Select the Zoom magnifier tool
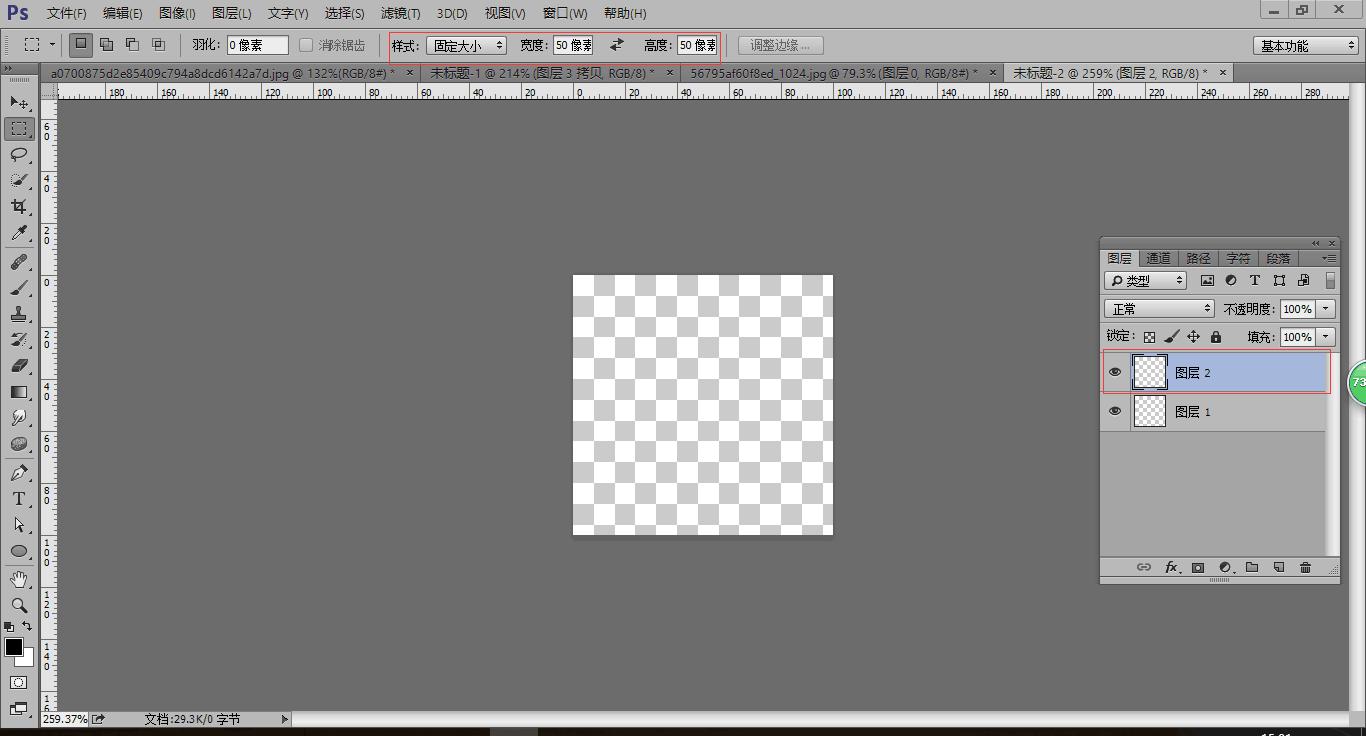 (x=19, y=605)
